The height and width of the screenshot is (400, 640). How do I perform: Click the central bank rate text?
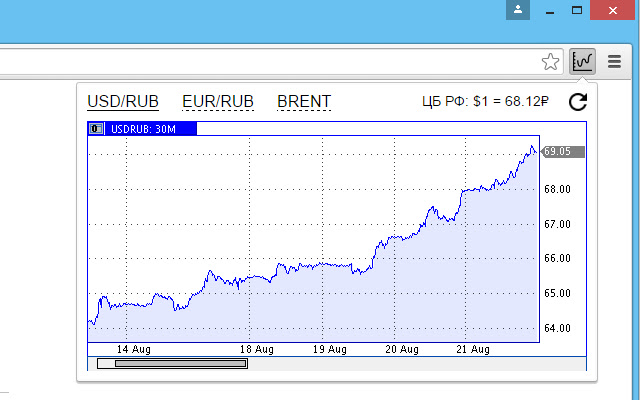(488, 102)
